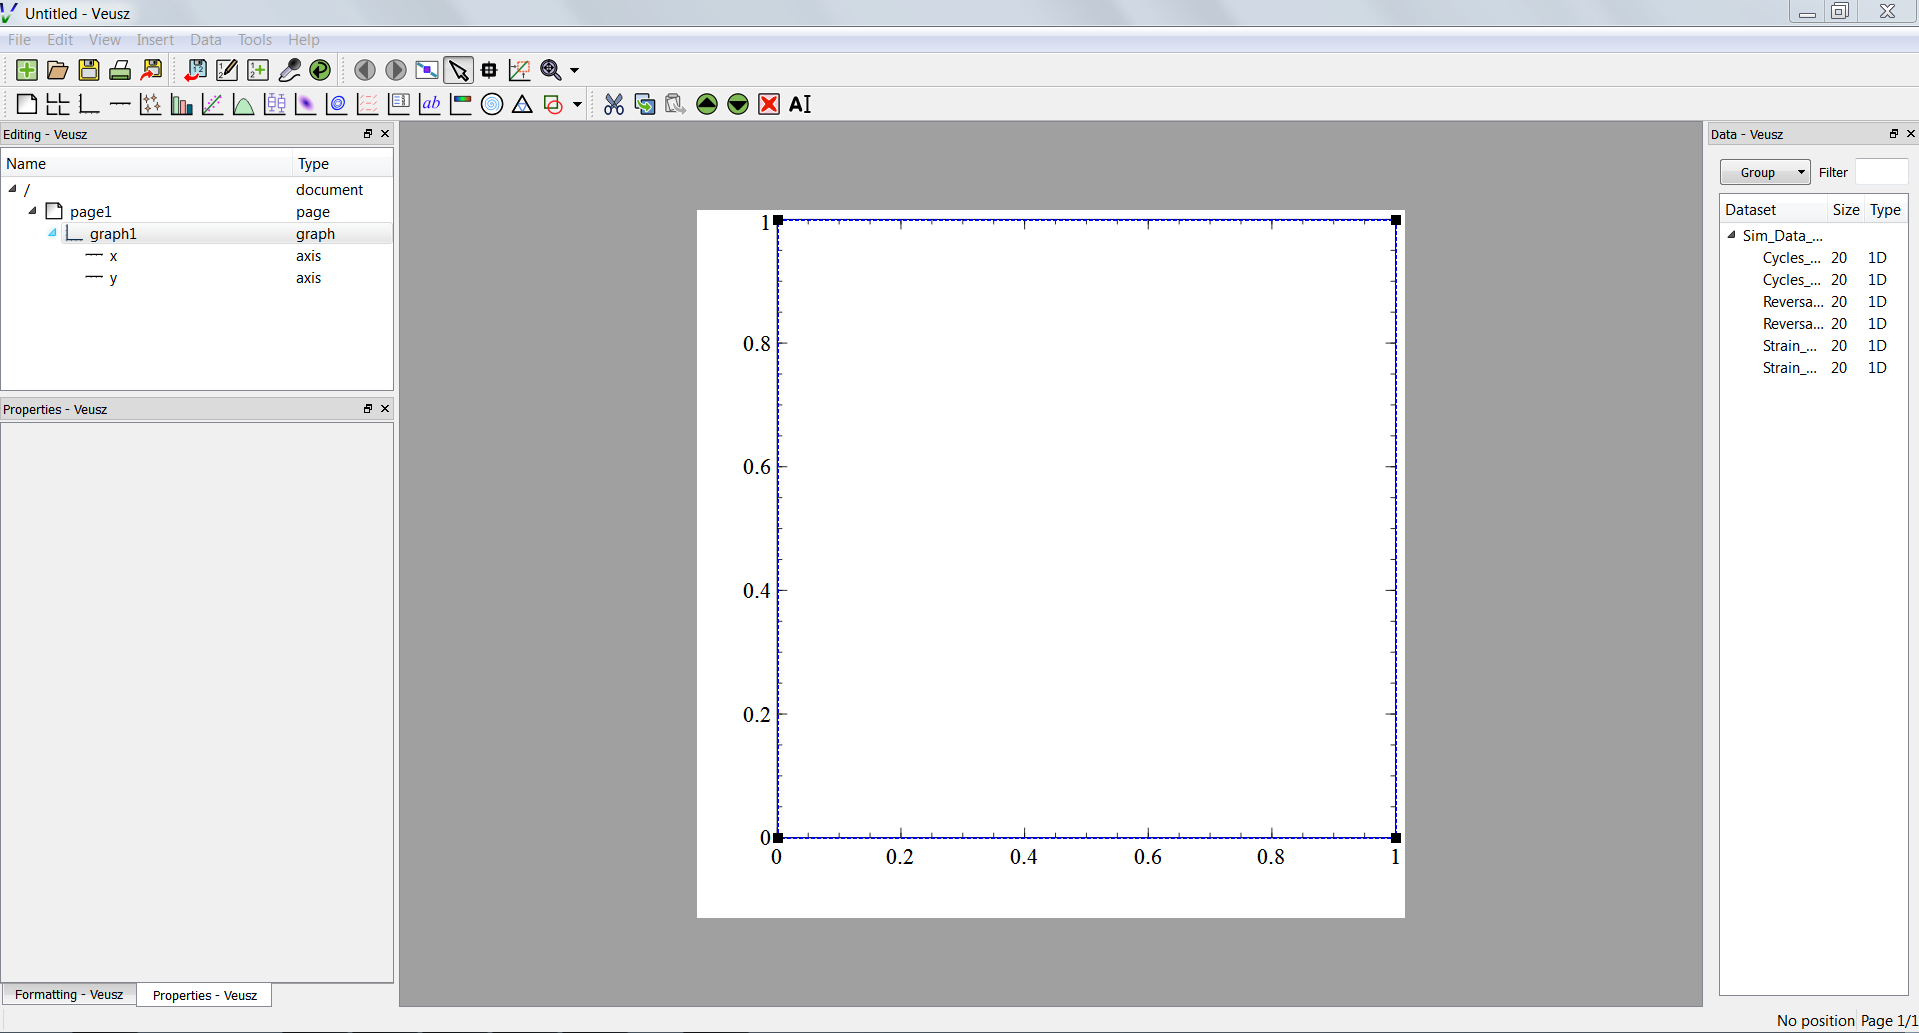Click the Reload linked datasets icon

320,70
